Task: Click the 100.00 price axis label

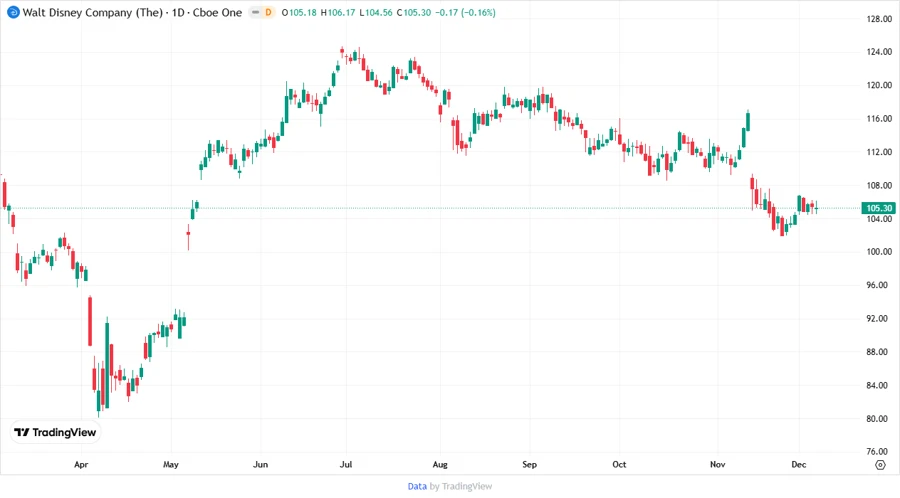Action: pyautogui.click(x=879, y=252)
